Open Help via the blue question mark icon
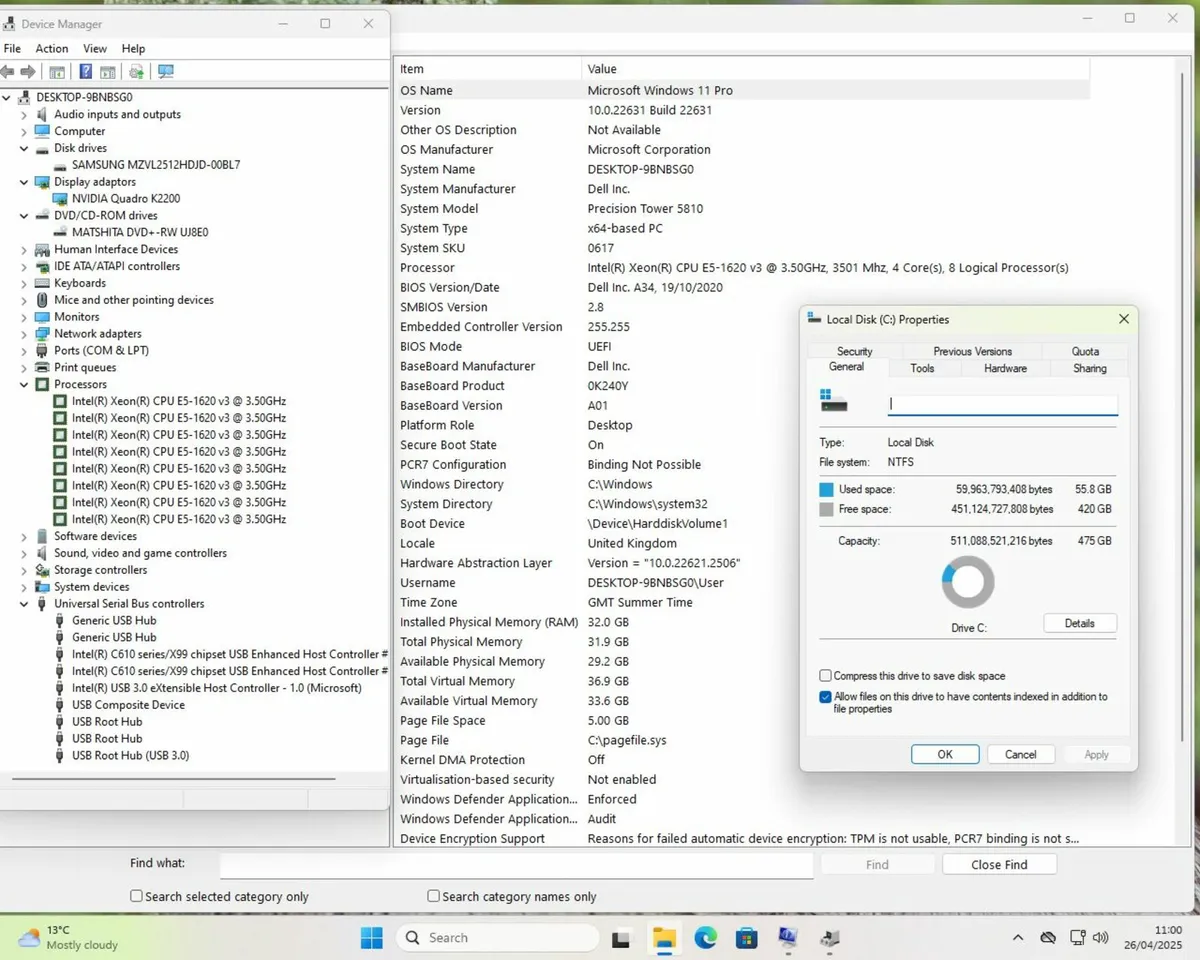The height and width of the screenshot is (960, 1200). coord(86,72)
